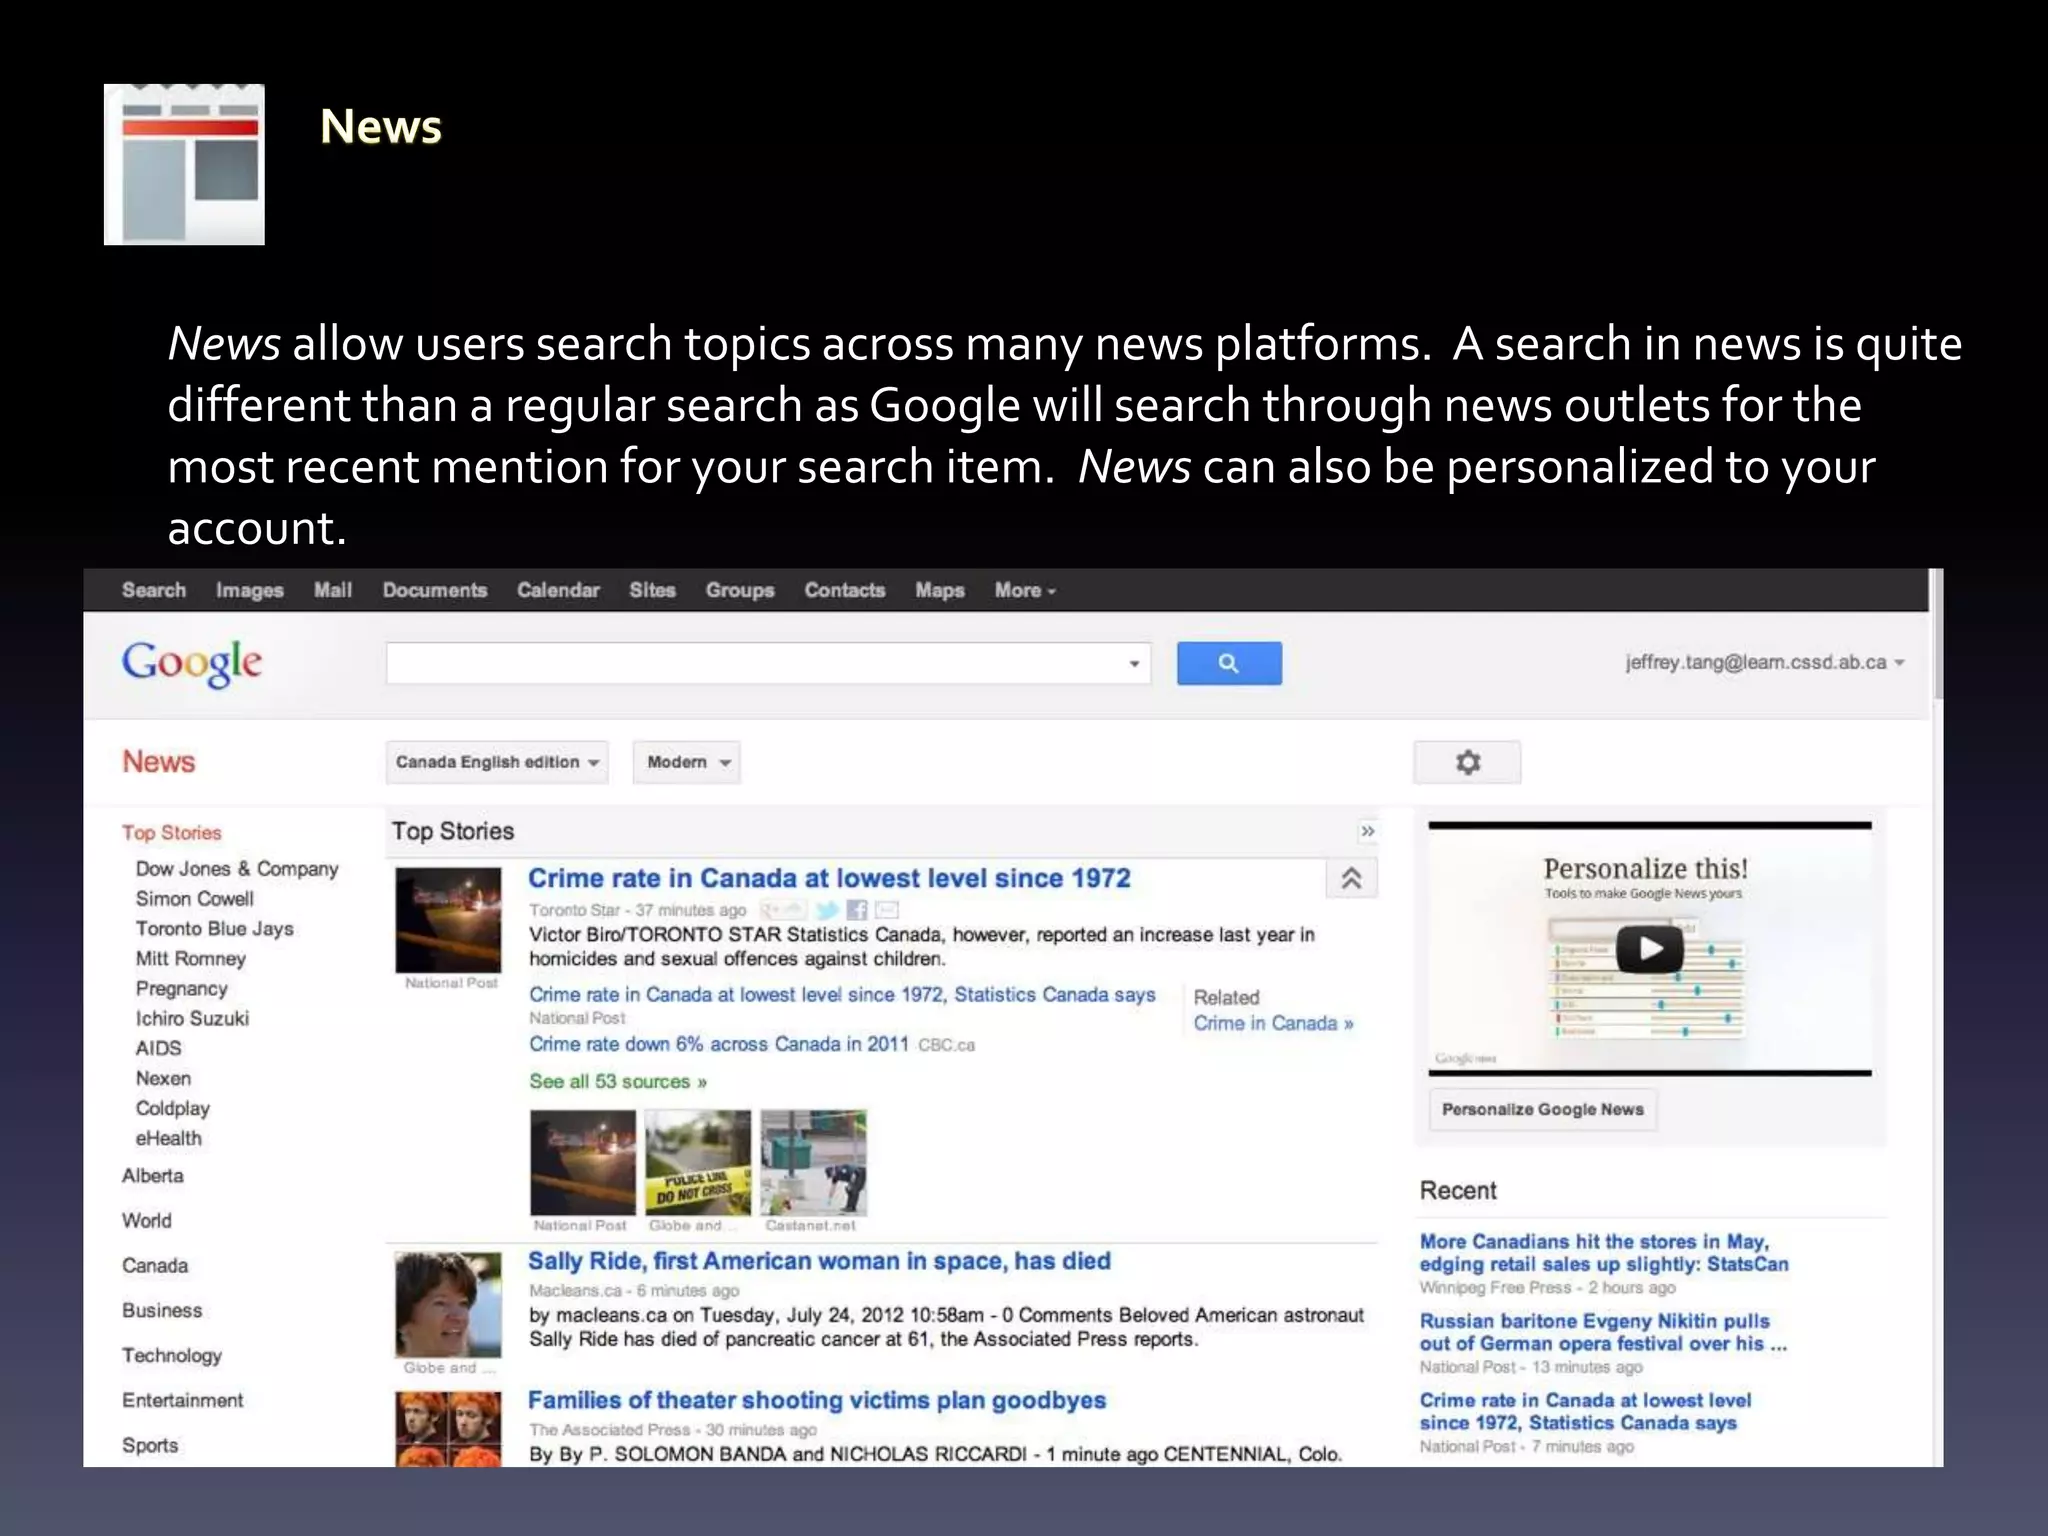Open Documents in the top navigation bar
Screen dimensions: 2048x1536
[435, 590]
